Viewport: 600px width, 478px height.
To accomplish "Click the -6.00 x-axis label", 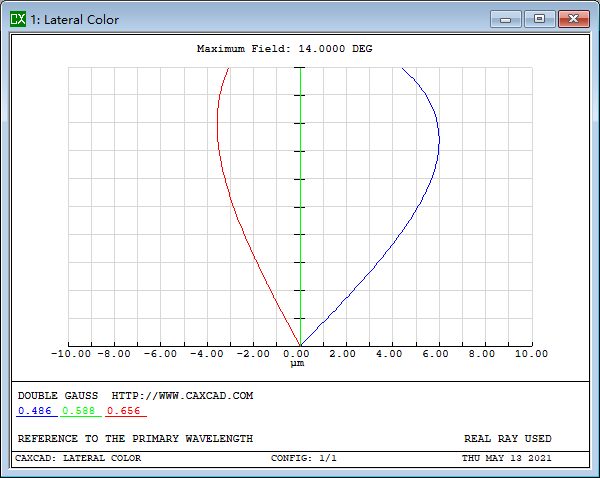I will click(x=160, y=354).
